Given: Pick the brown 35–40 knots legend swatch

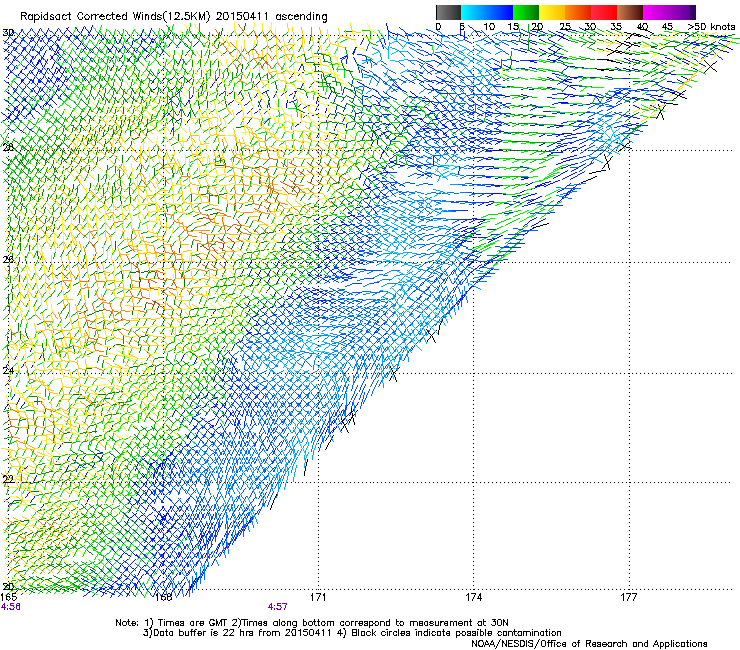Looking at the screenshot, I should (630, 12).
